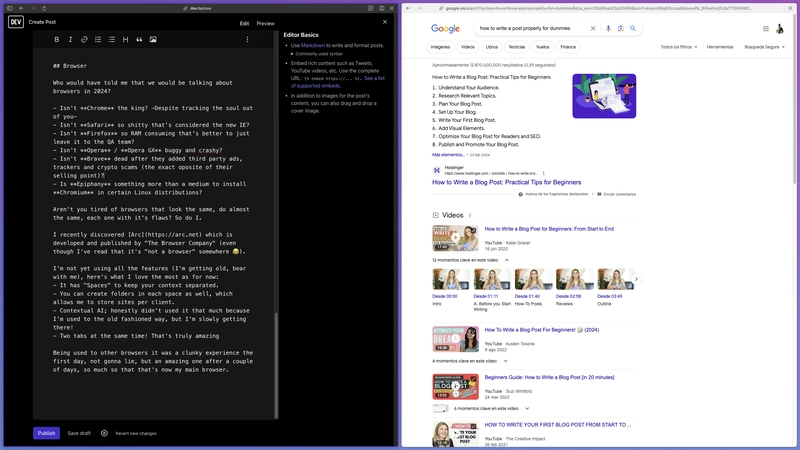Open post options next to Save draft
The height and width of the screenshot is (450, 800).
(x=104, y=433)
